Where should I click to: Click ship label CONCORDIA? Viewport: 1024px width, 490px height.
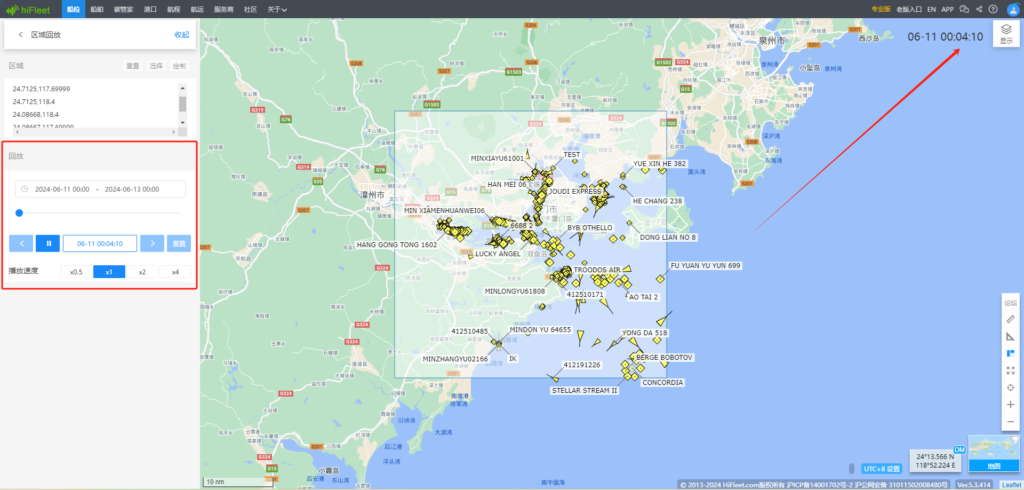coord(663,382)
